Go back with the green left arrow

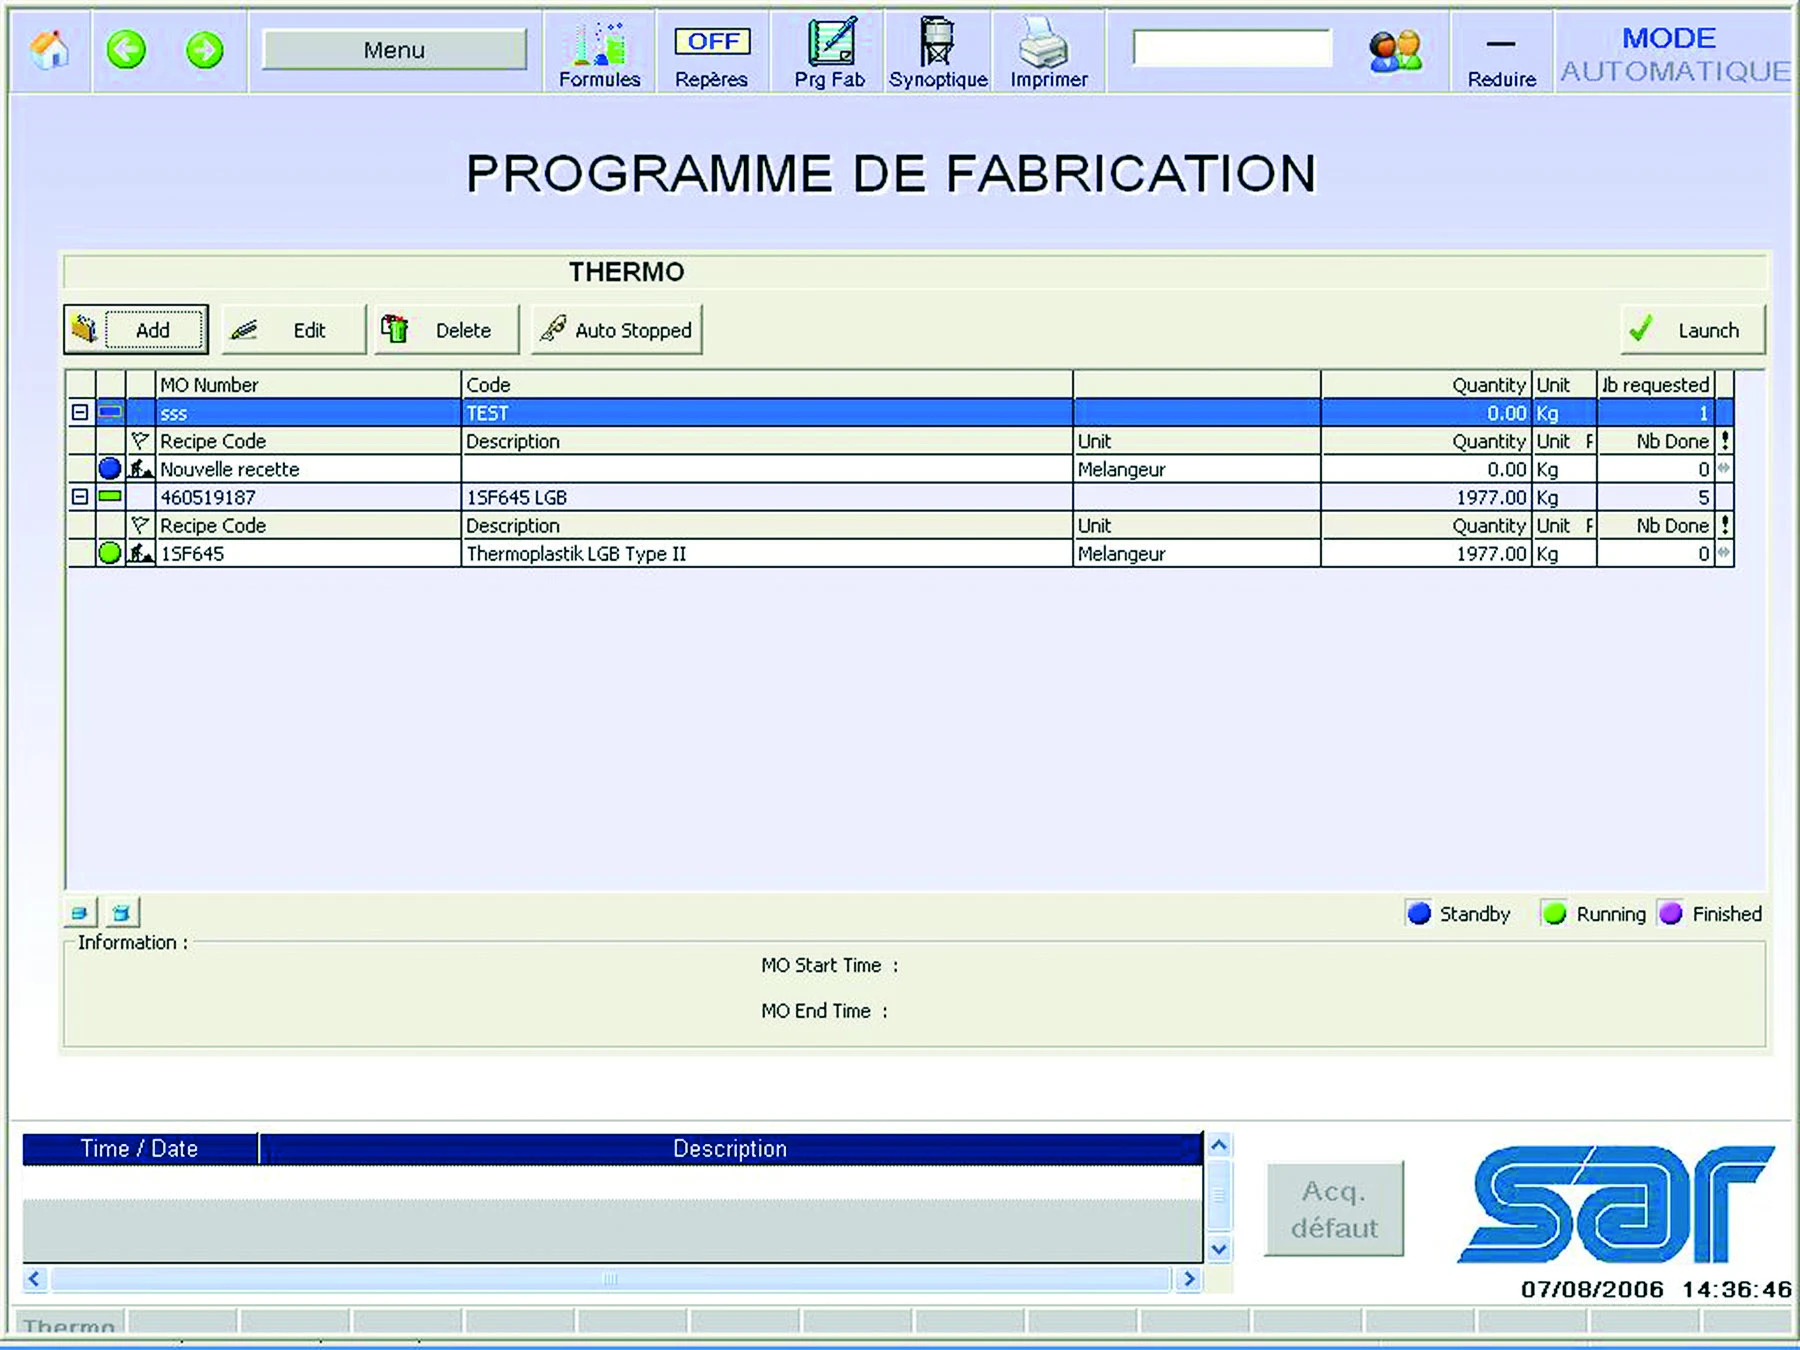click(127, 50)
